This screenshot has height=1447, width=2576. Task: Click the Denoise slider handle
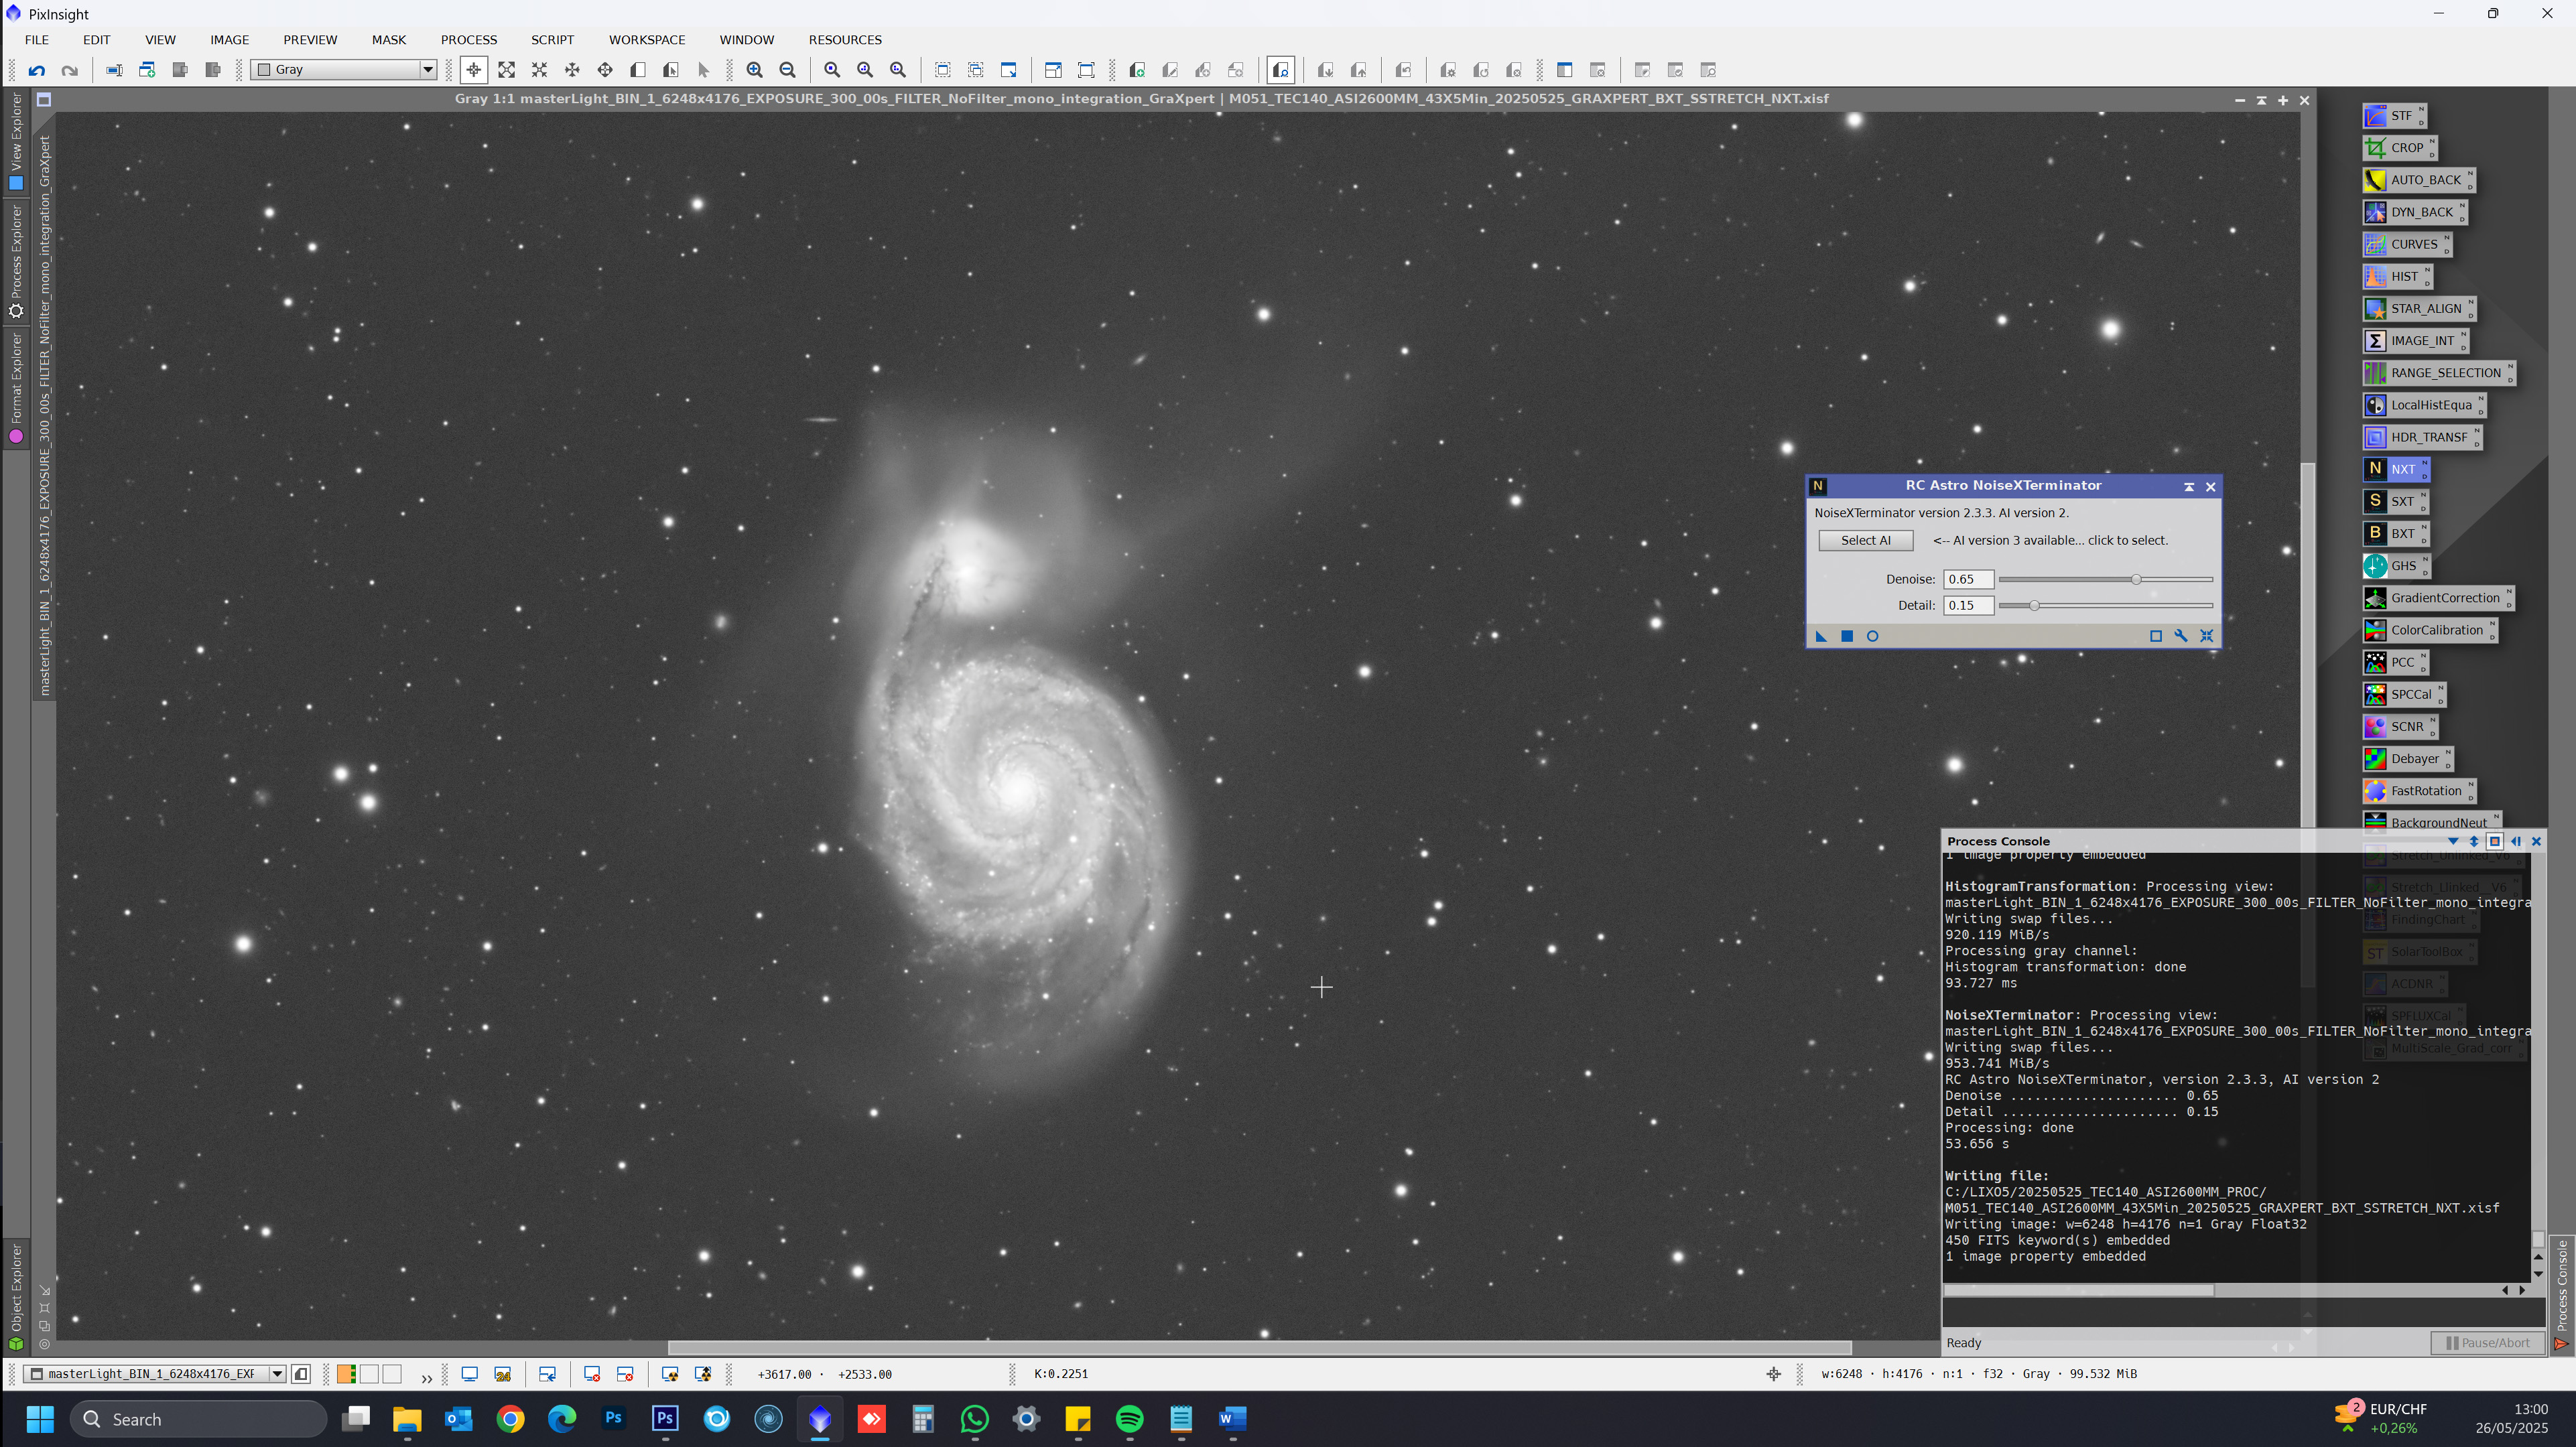pyautogui.click(x=2136, y=579)
